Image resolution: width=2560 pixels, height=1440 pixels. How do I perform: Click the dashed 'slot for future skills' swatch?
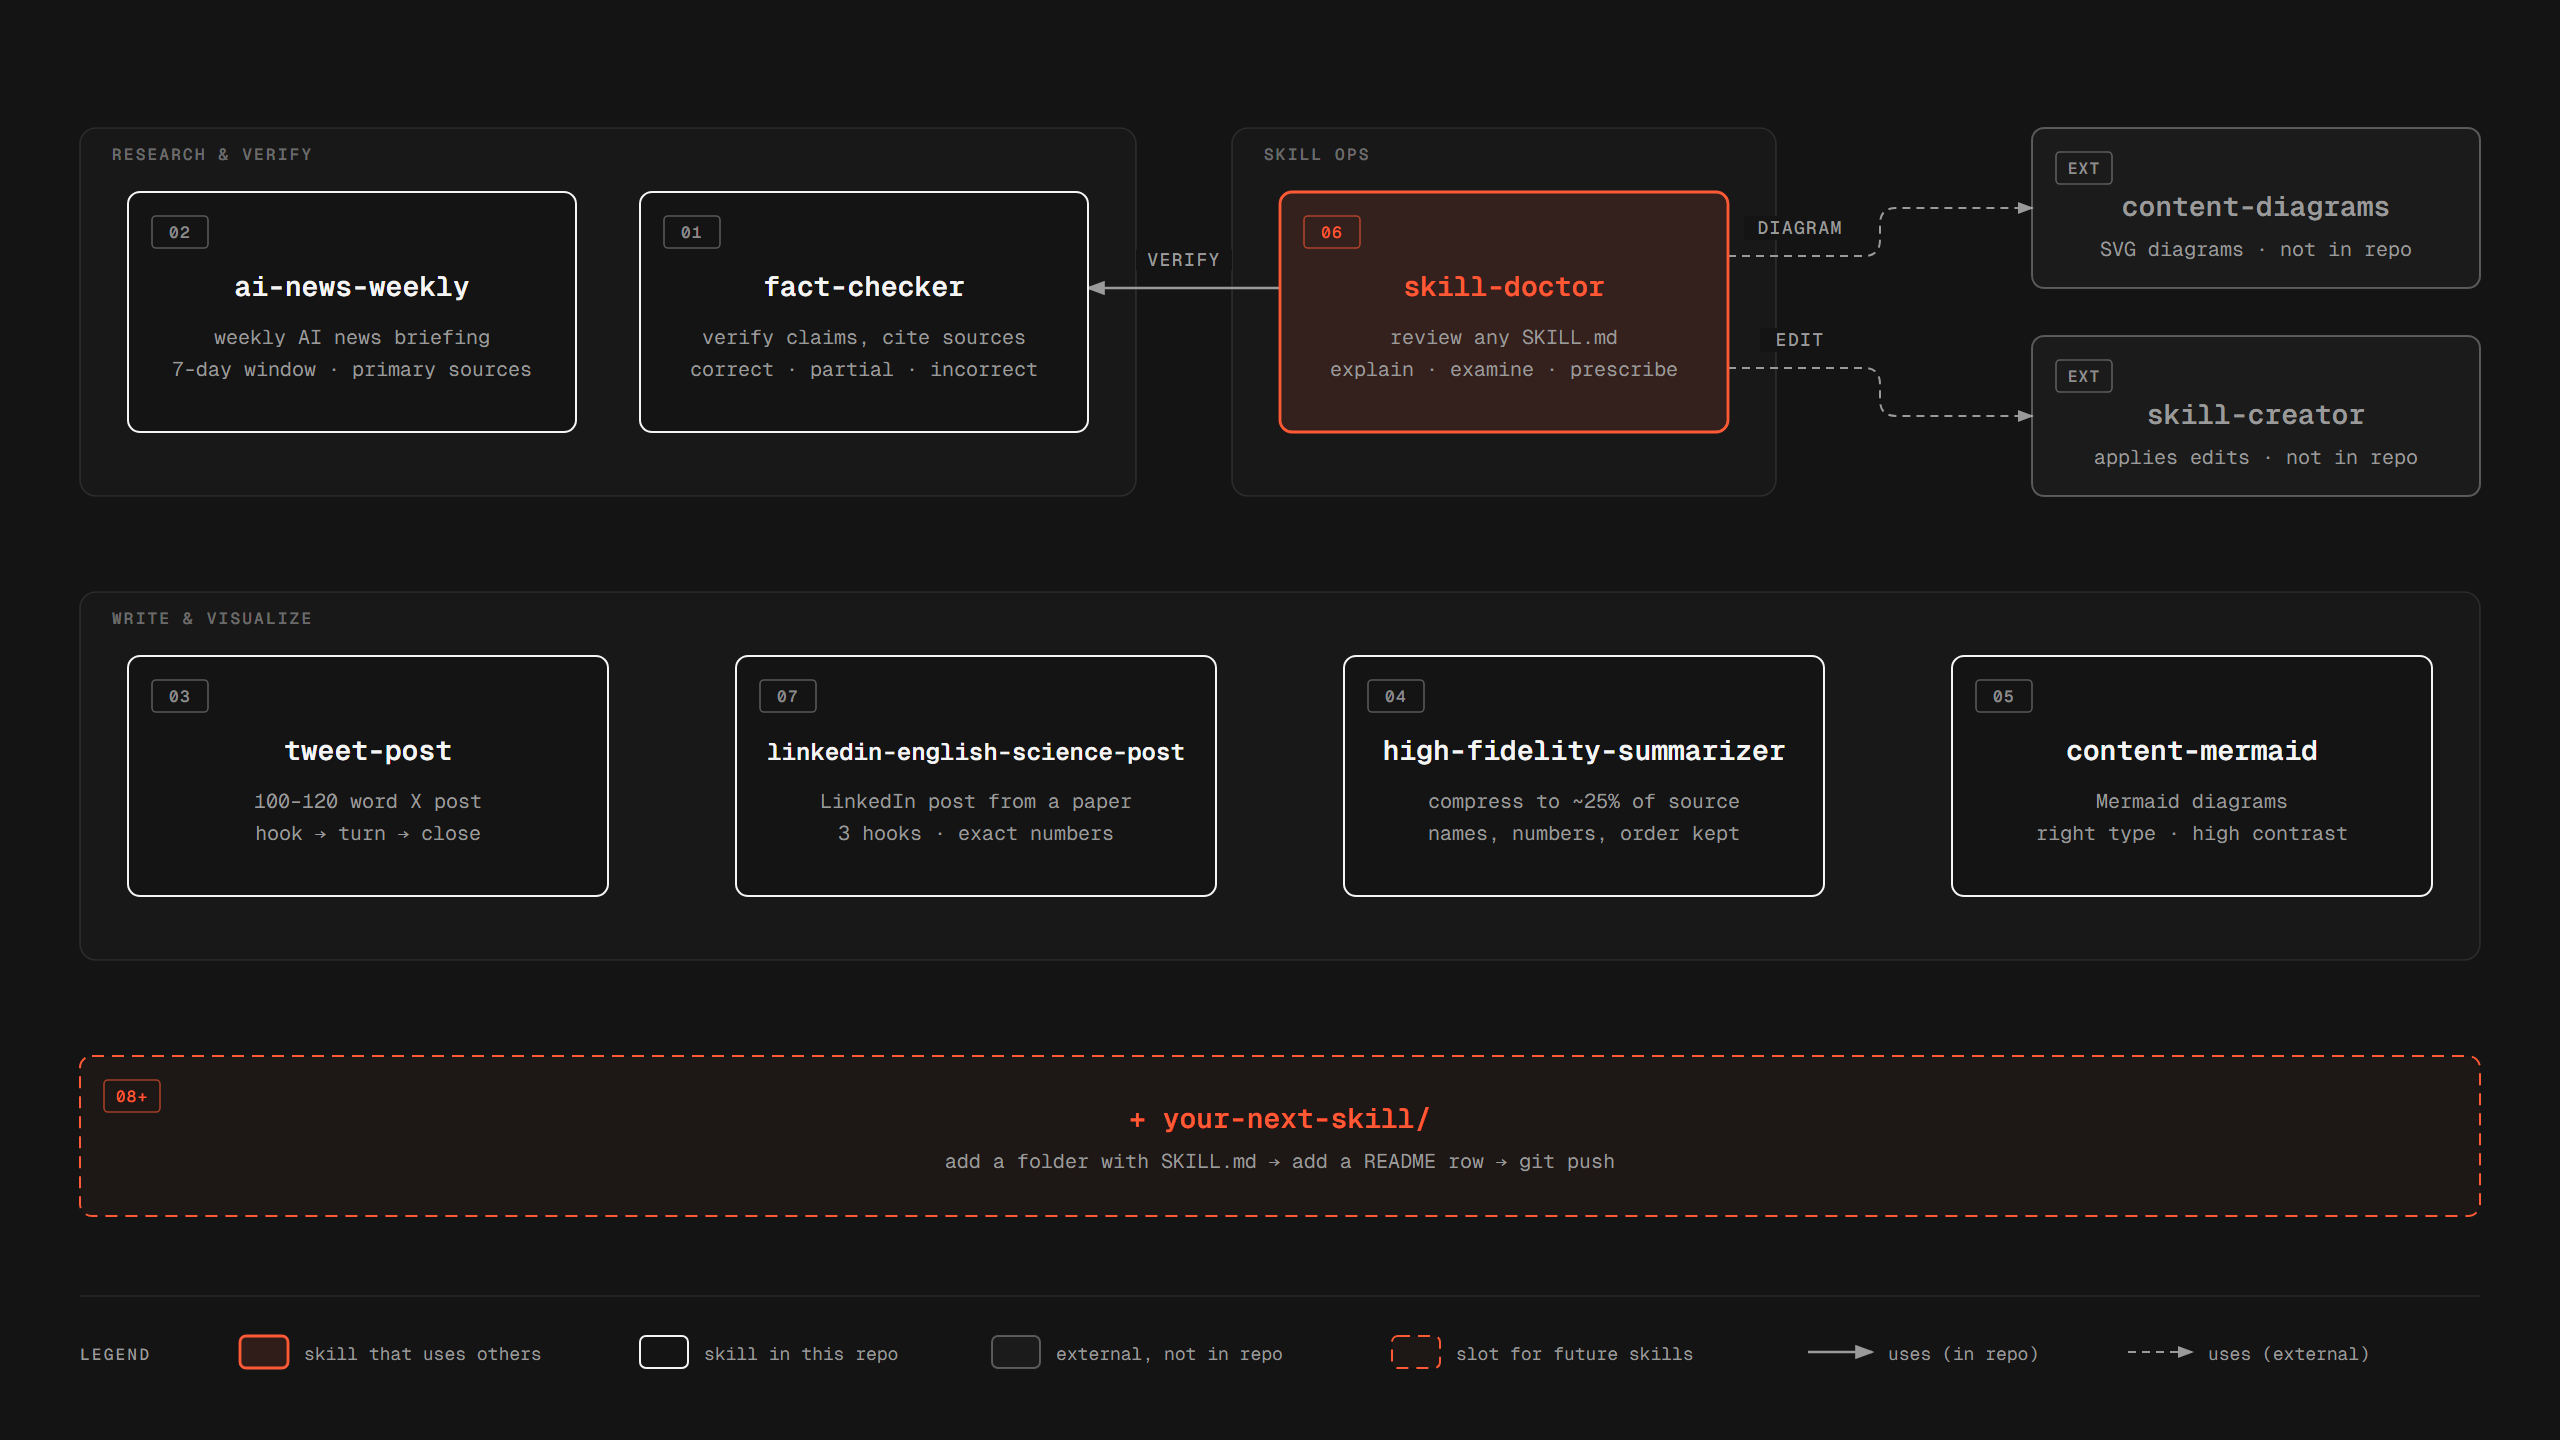pyautogui.click(x=1416, y=1352)
